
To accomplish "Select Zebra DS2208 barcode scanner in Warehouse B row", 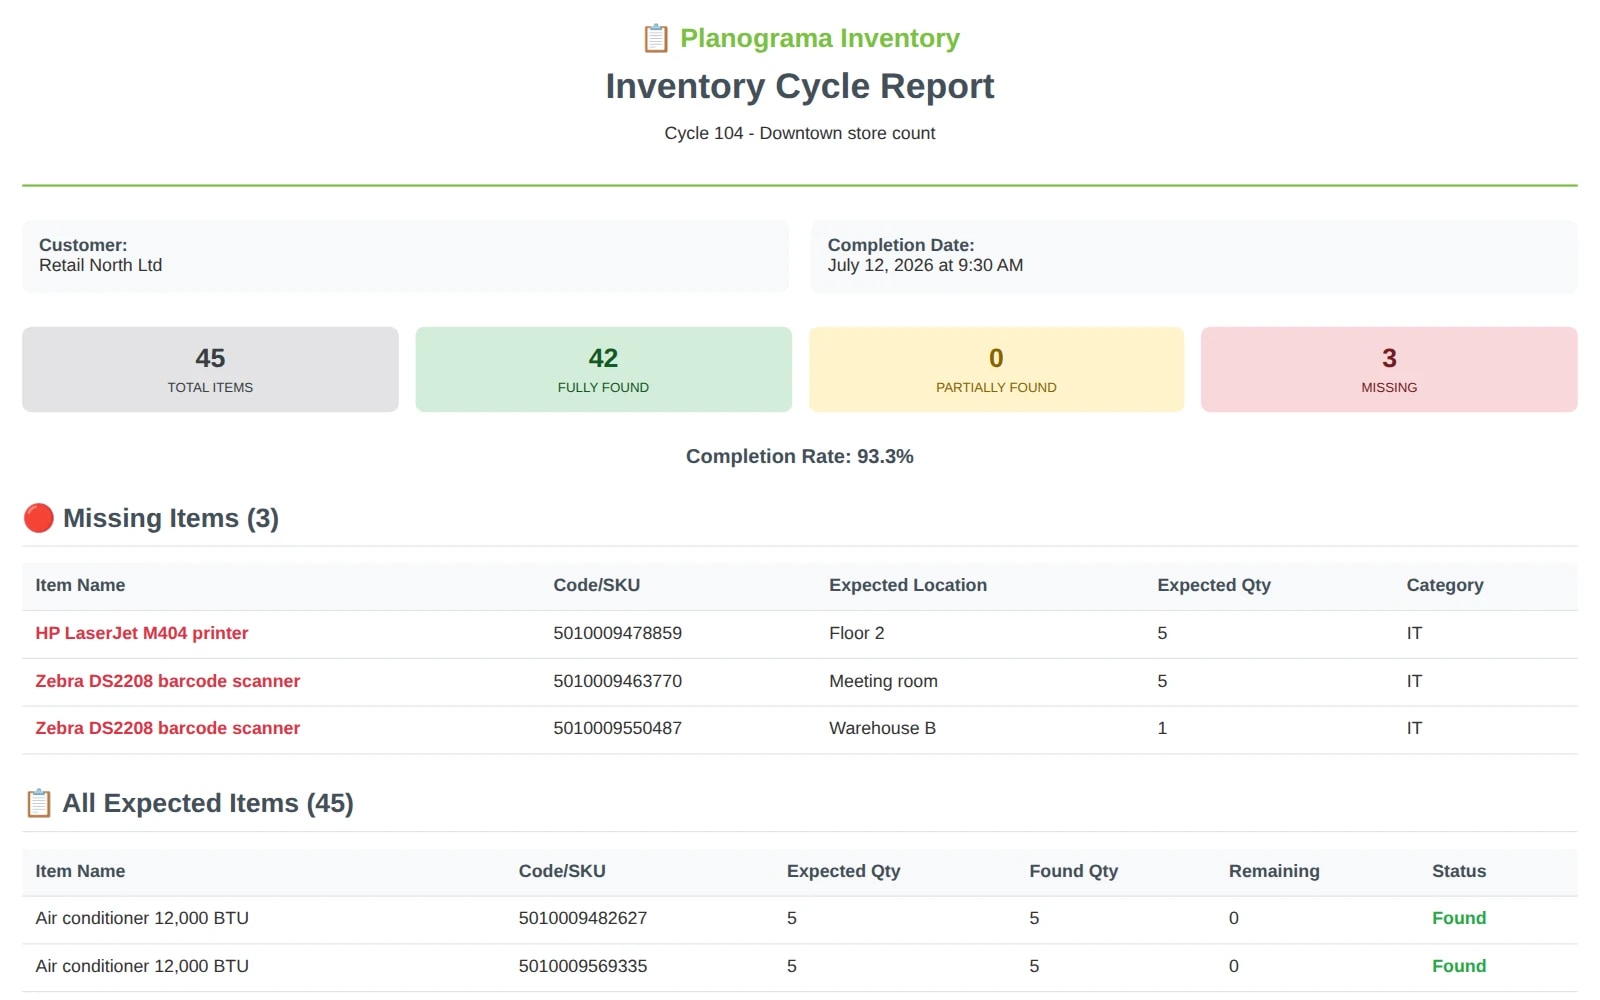I will 168,728.
